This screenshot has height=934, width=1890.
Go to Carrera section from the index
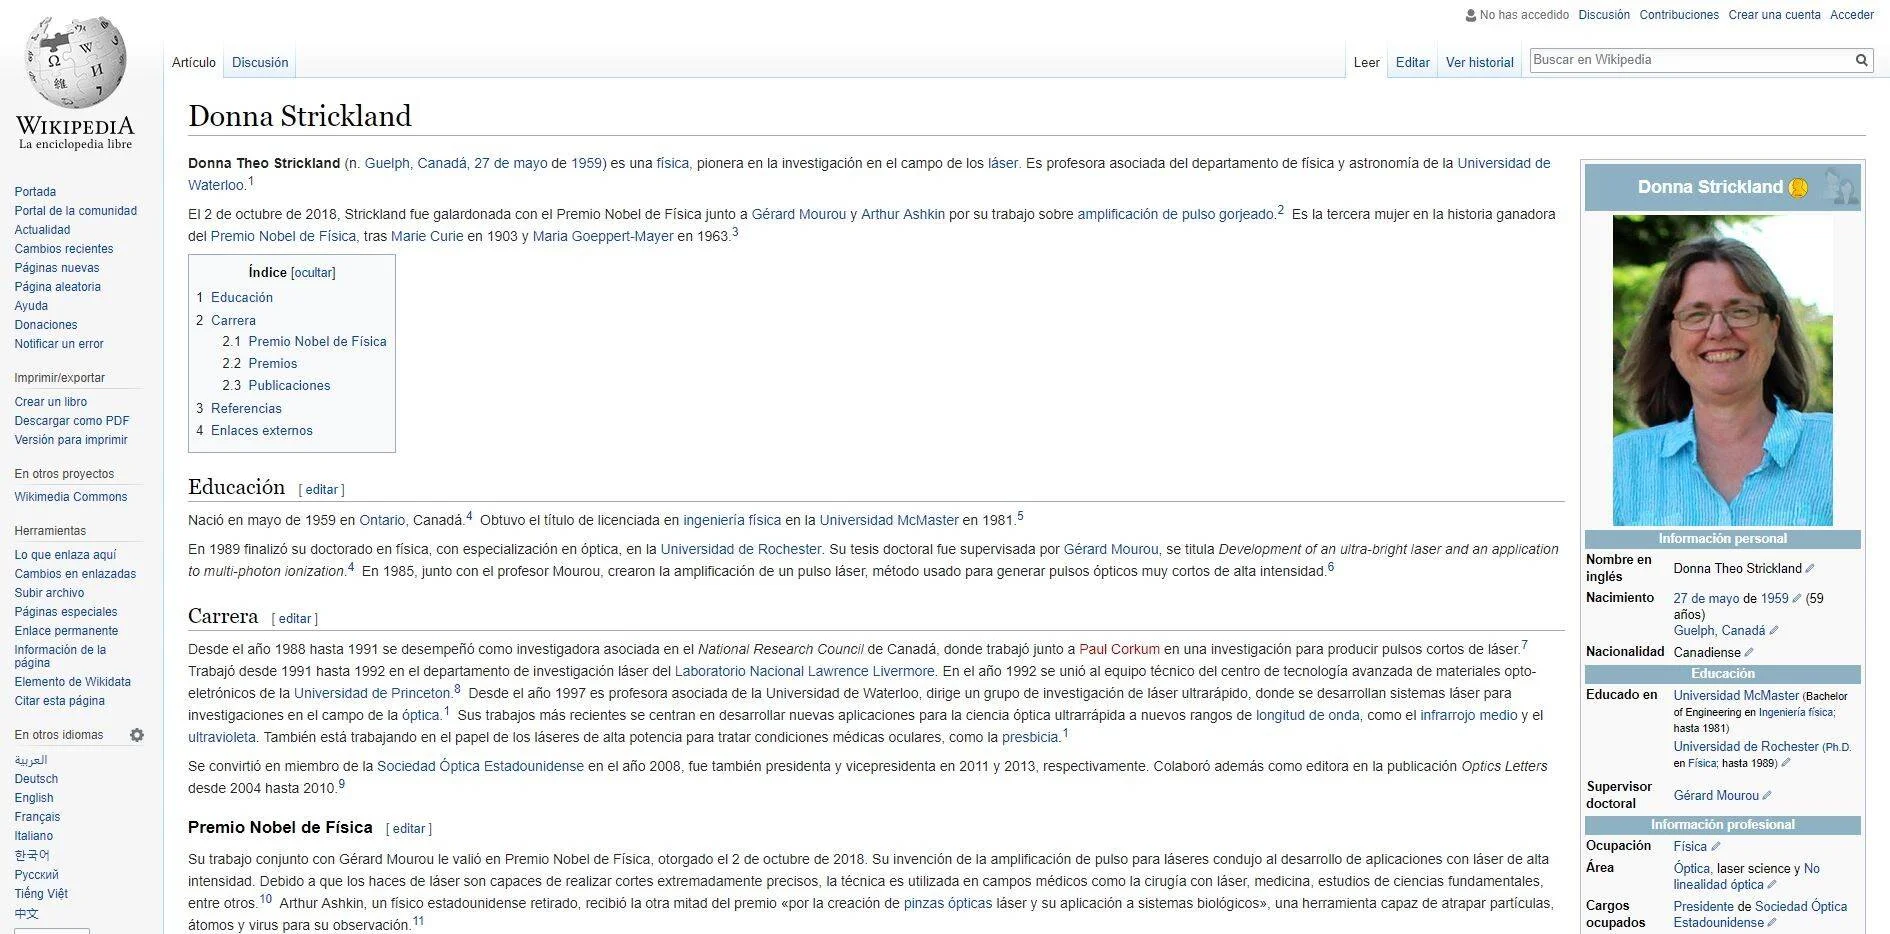pos(233,321)
